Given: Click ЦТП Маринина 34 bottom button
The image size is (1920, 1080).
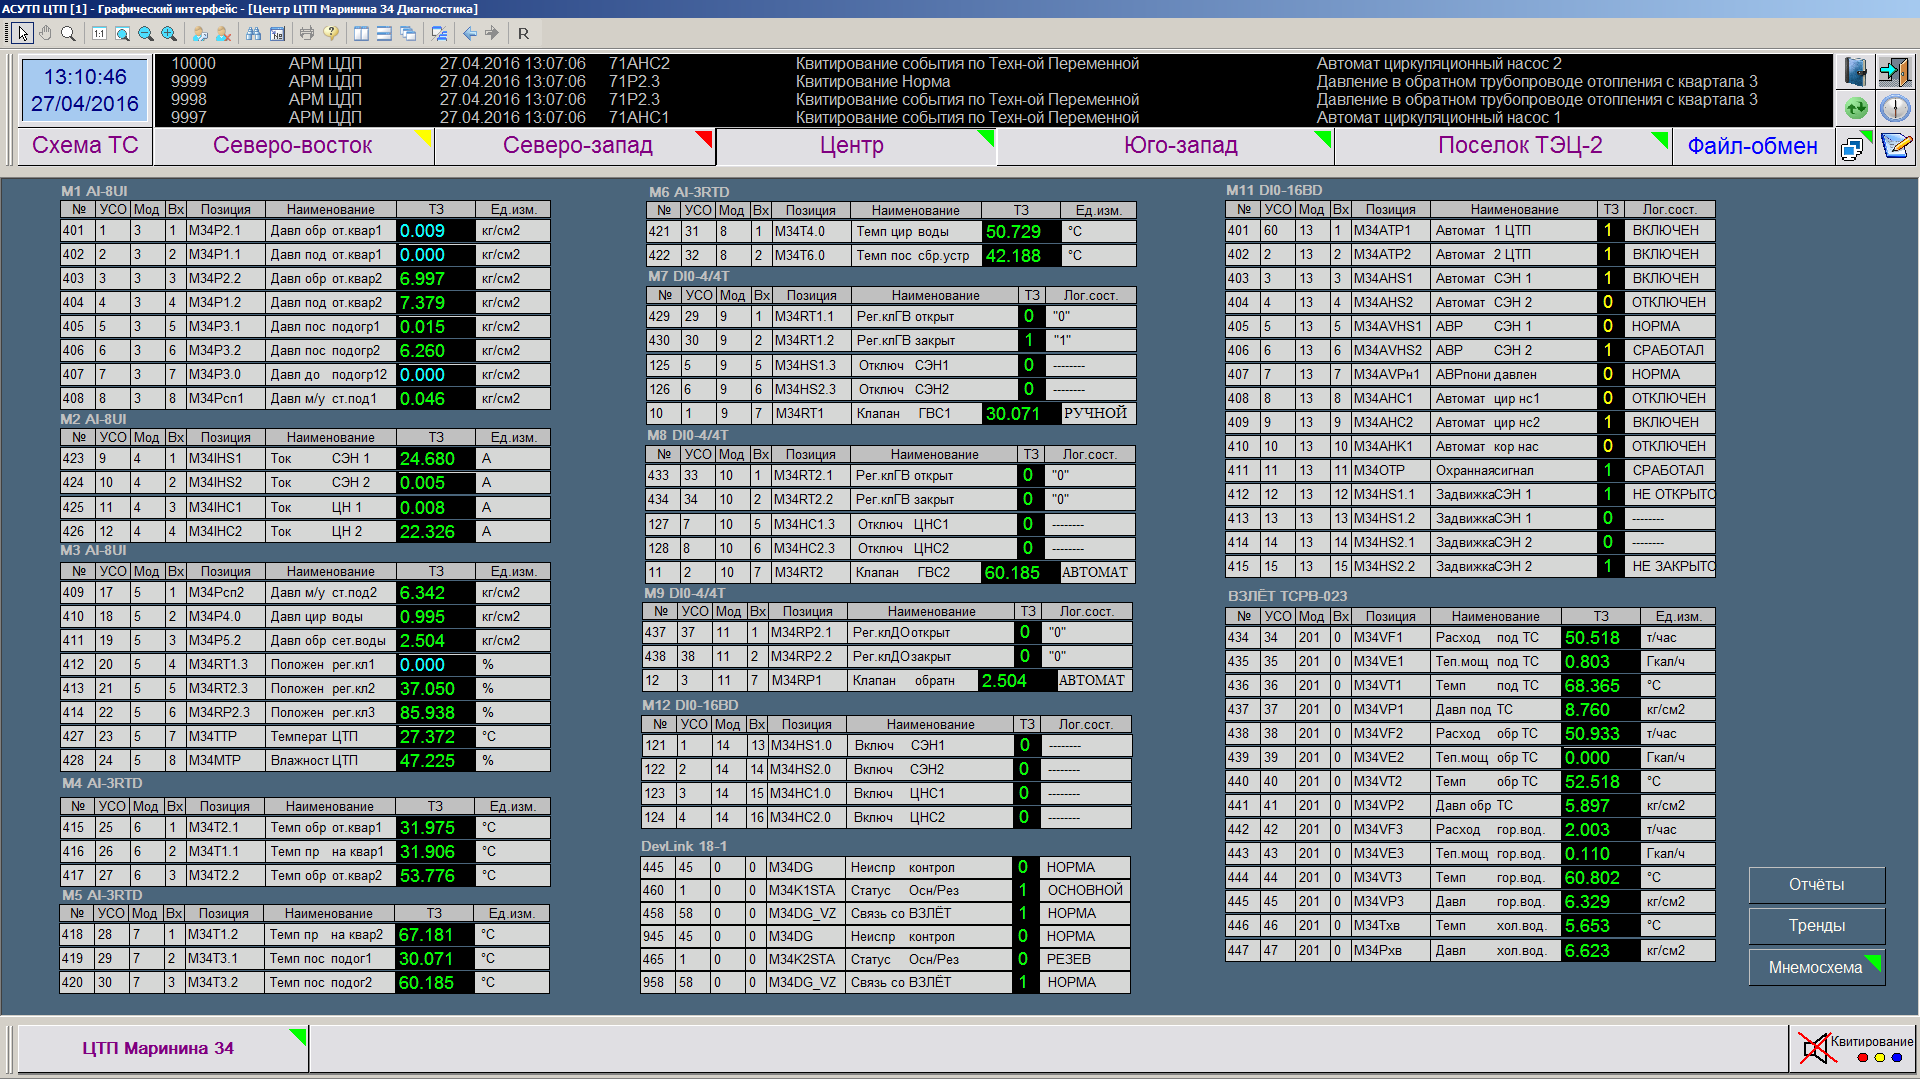Looking at the screenshot, I should point(162,1048).
